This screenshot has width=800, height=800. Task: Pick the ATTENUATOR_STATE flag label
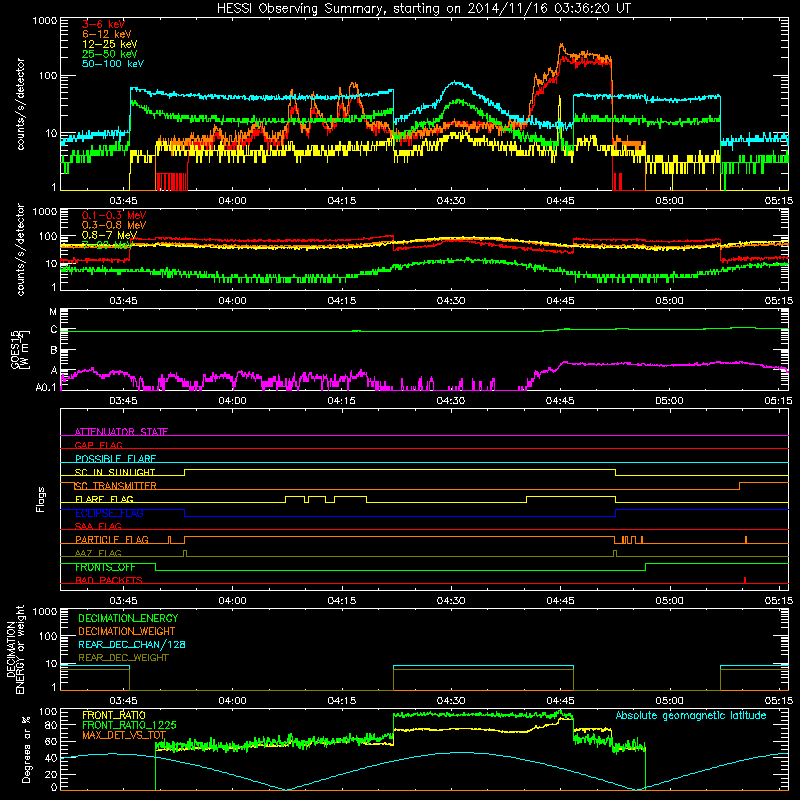[121, 432]
